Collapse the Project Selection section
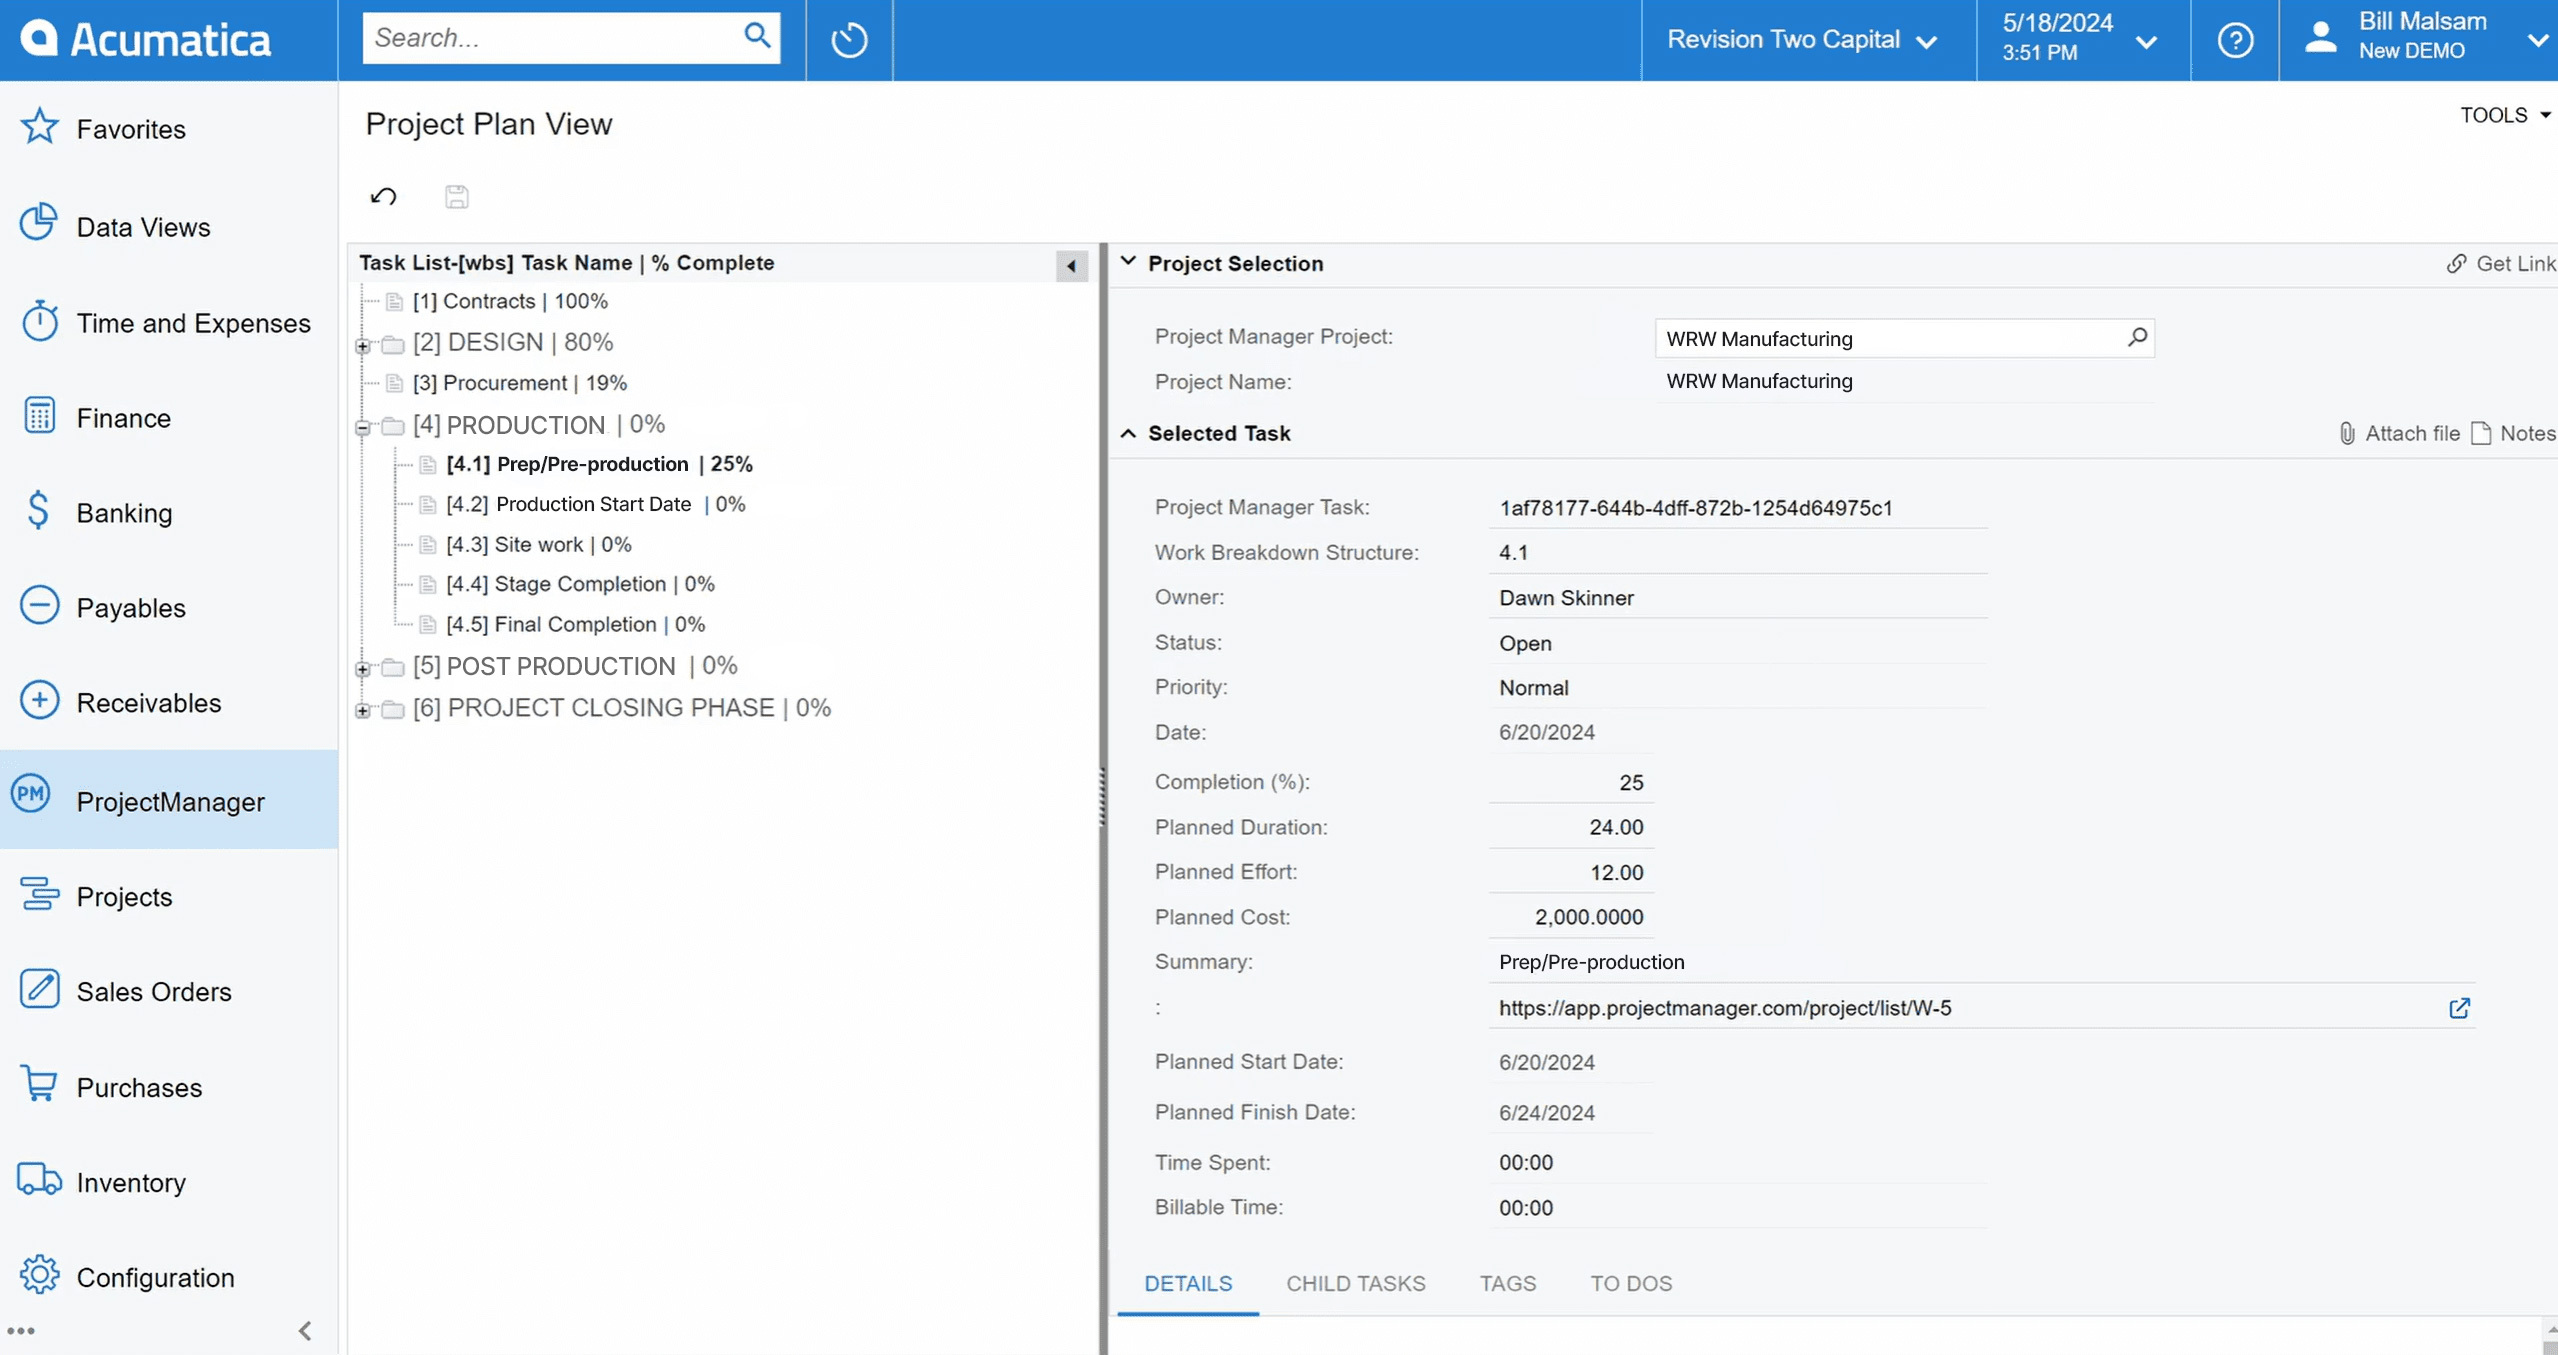This screenshot has height=1355, width=2558. 1129,262
